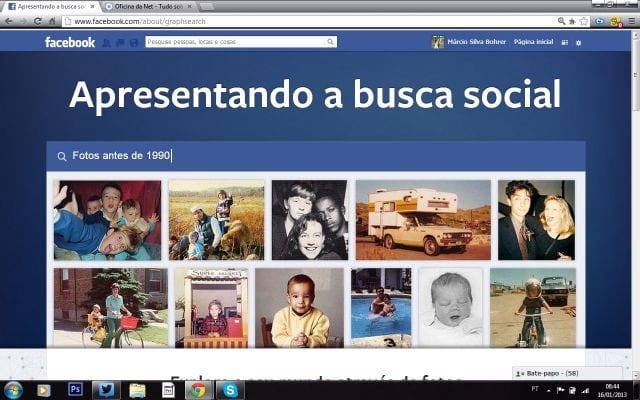Open photo of child with helmet on bike
The image size is (640, 400).
pos(533,308)
